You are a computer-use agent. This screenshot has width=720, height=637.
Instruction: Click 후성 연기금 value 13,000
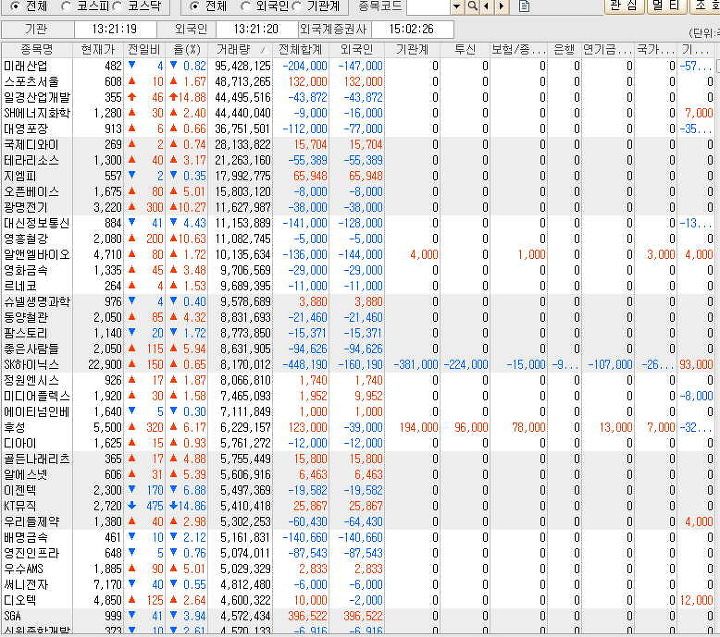[616, 428]
